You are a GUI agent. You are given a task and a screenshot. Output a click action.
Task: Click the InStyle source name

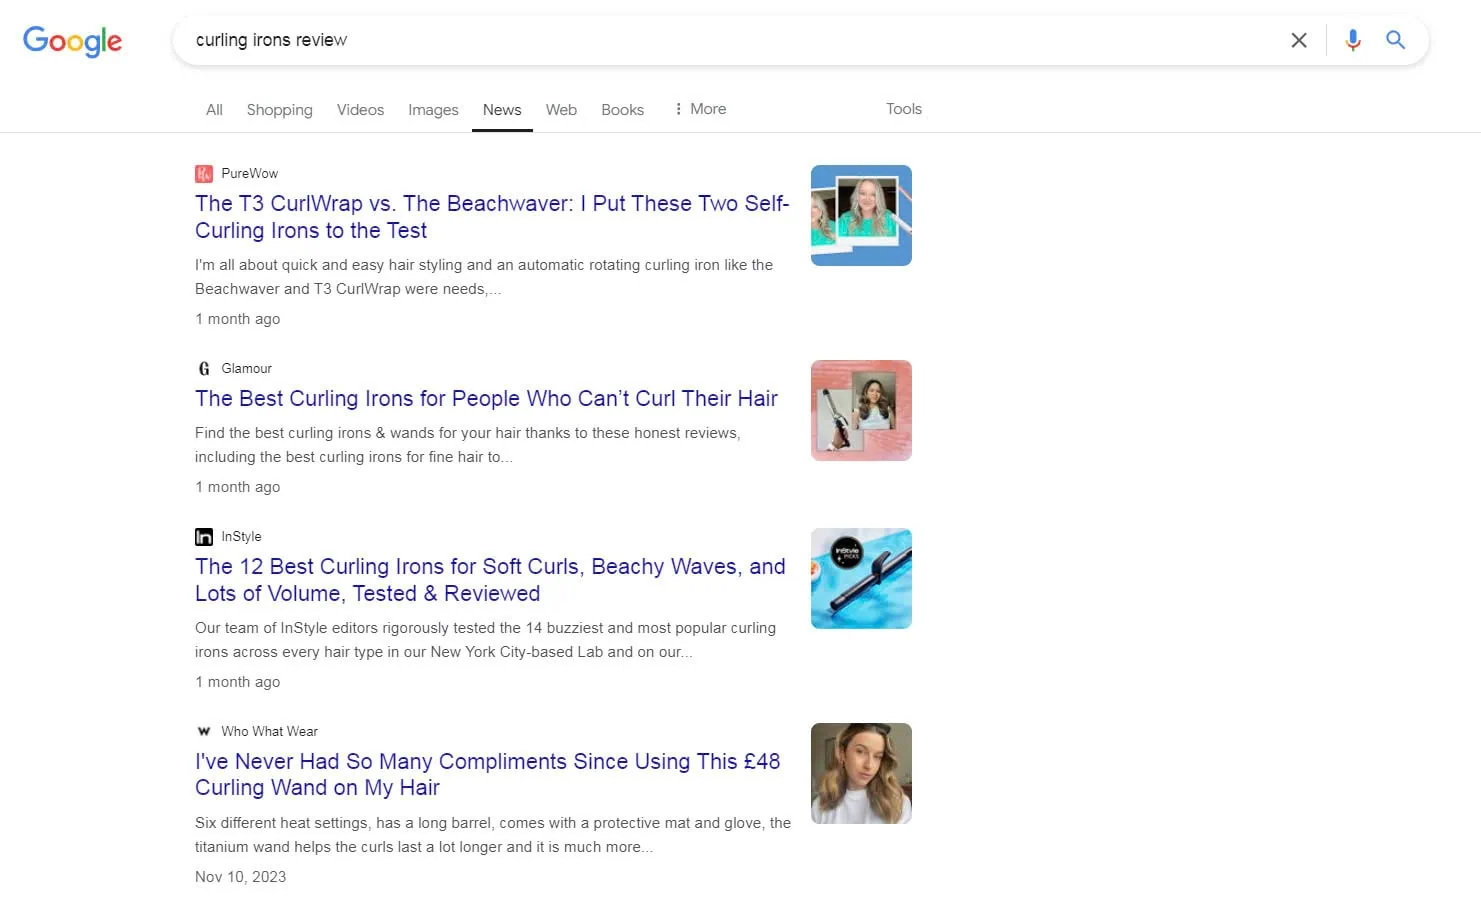pos(241,537)
